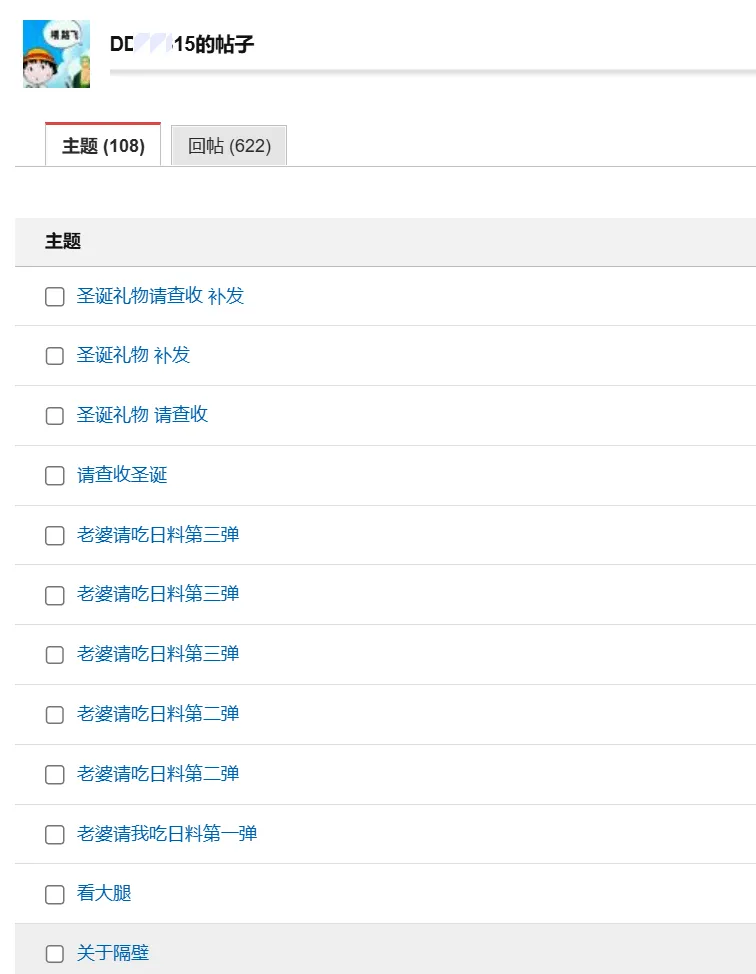
Task: Enable the checkbox for 请查收圣诞
Action: point(55,476)
